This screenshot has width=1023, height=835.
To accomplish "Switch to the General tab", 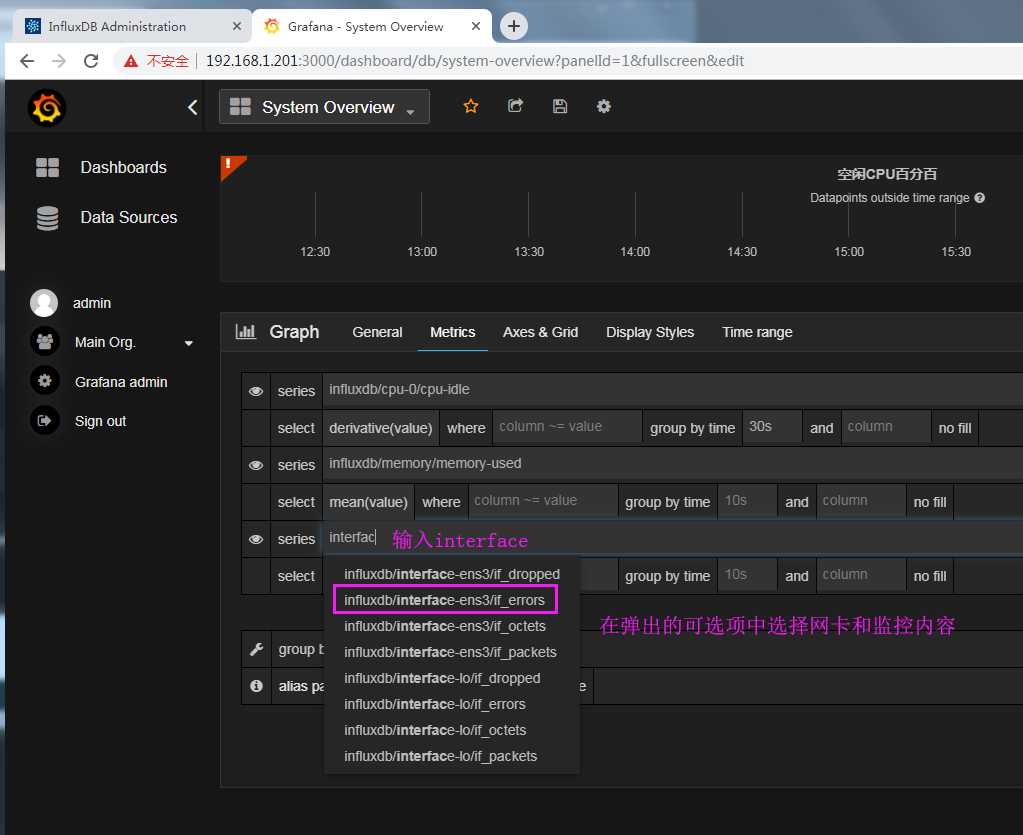I will point(377,332).
